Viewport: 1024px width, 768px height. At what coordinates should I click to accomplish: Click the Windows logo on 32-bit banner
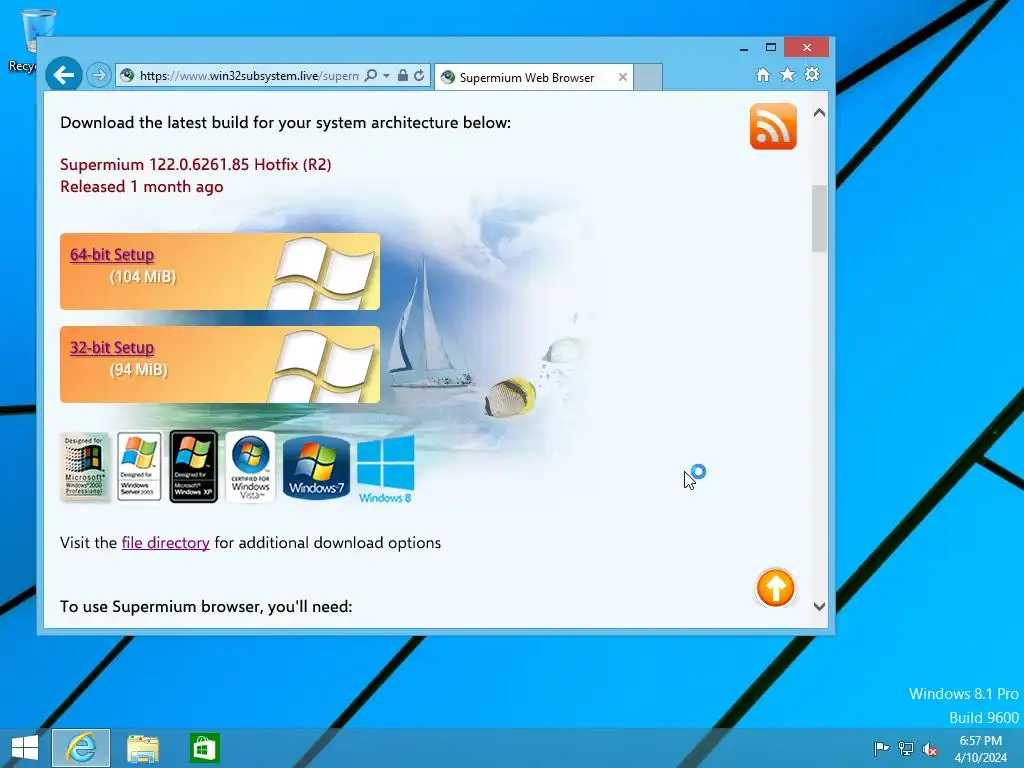tap(323, 366)
